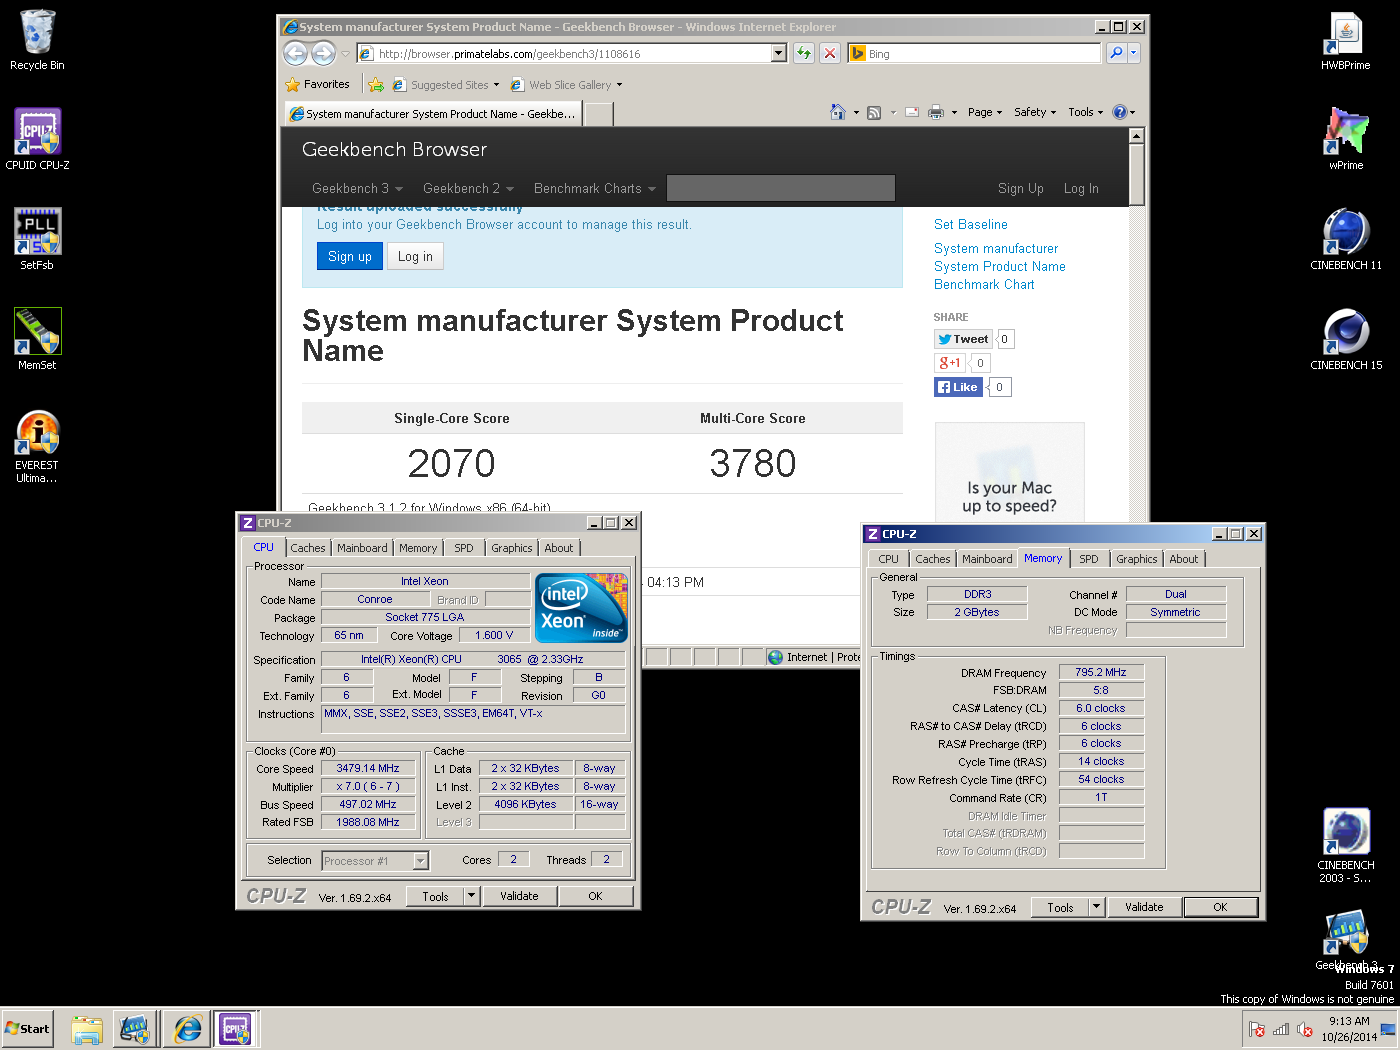Screen dimensions: 1400x1050
Task: Expand the Geekbench 3 nav menu
Action: (x=357, y=188)
